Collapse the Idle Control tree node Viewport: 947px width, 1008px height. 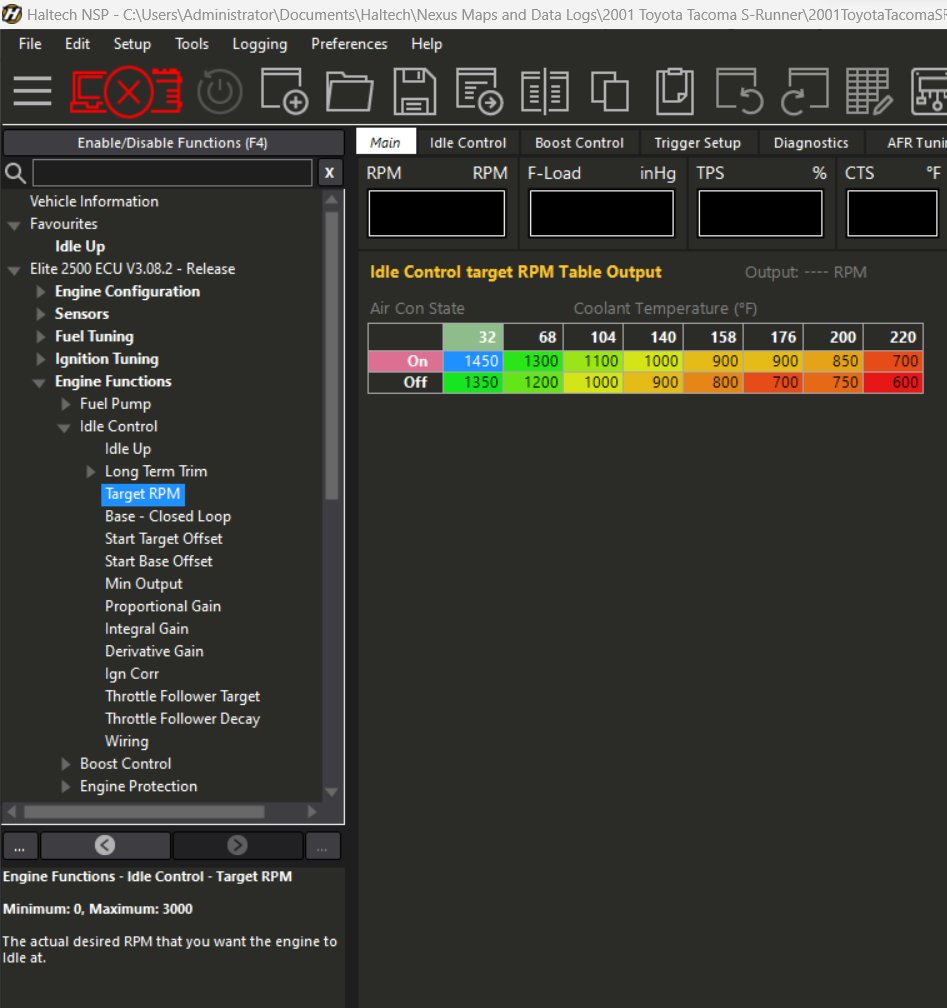64,428
